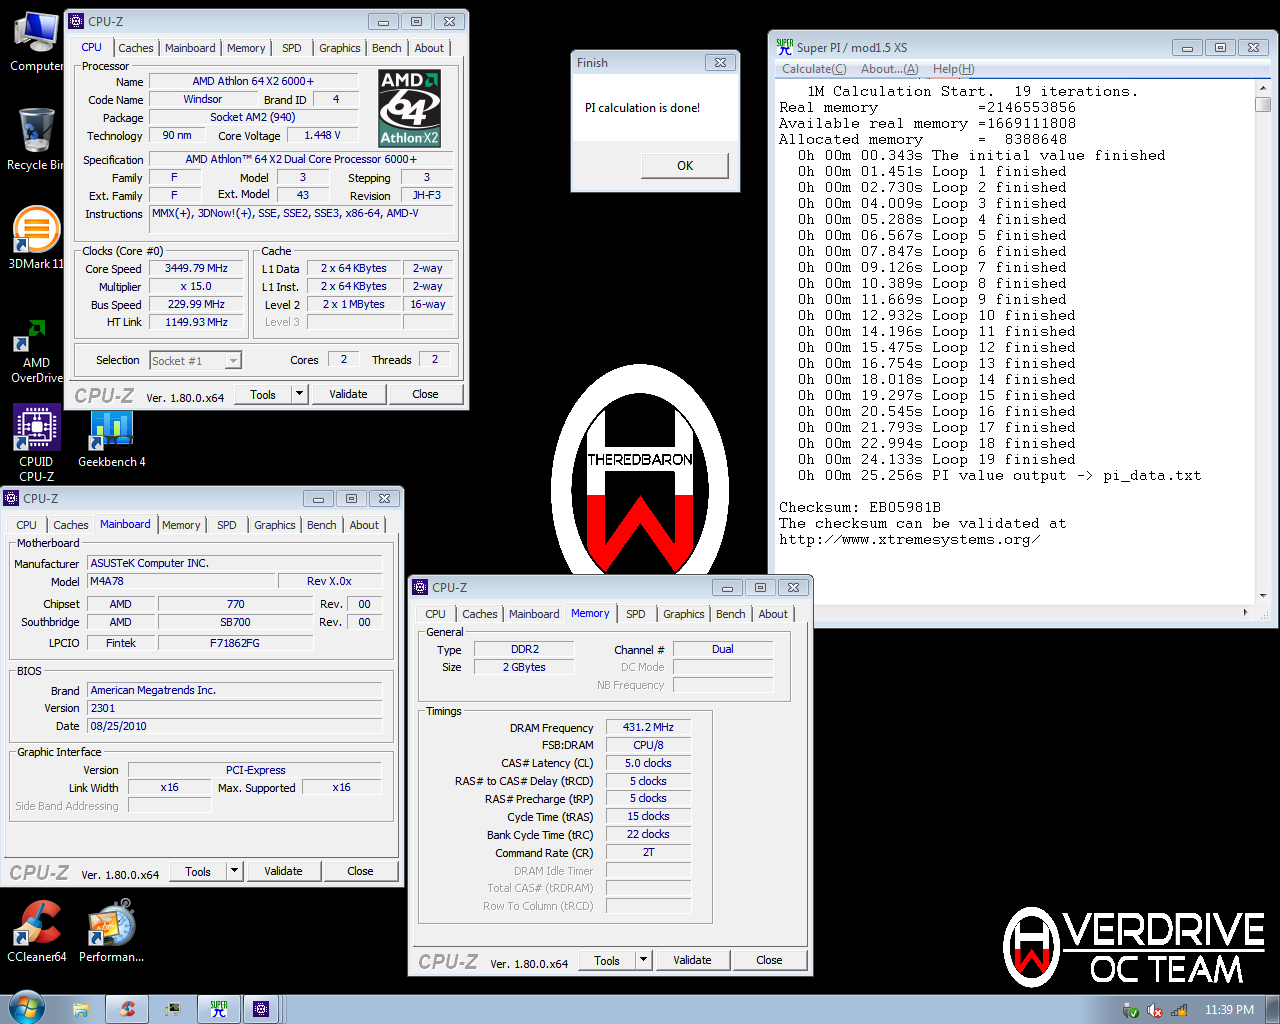
Task: Click the safely remove hardware tray icon
Action: point(1131,1010)
